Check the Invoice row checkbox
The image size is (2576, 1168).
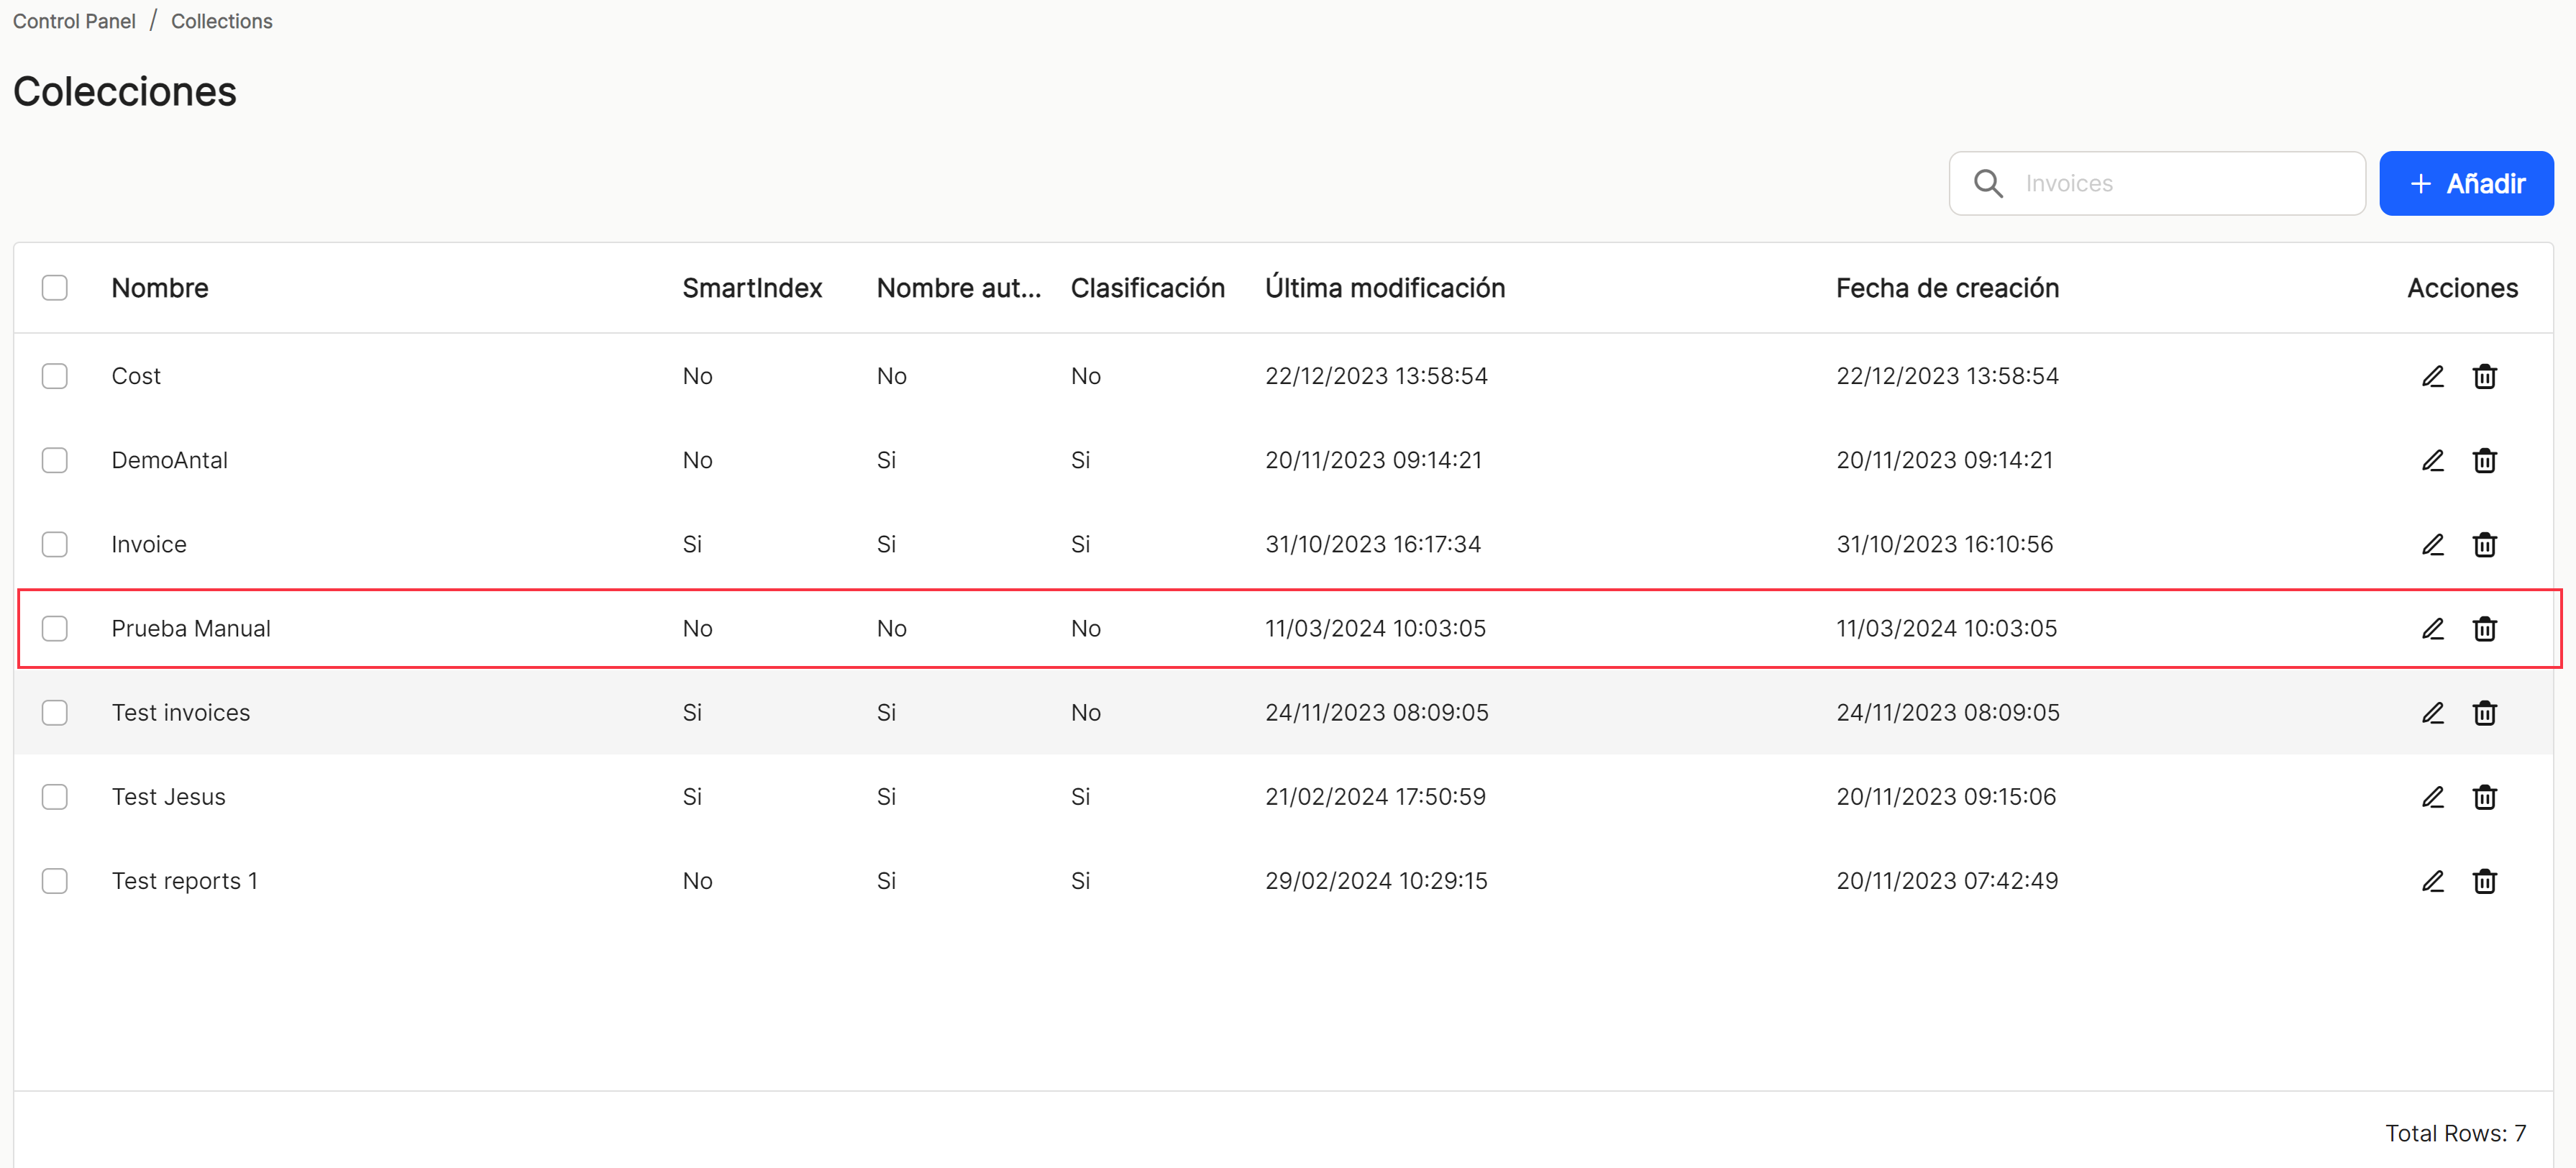tap(55, 544)
